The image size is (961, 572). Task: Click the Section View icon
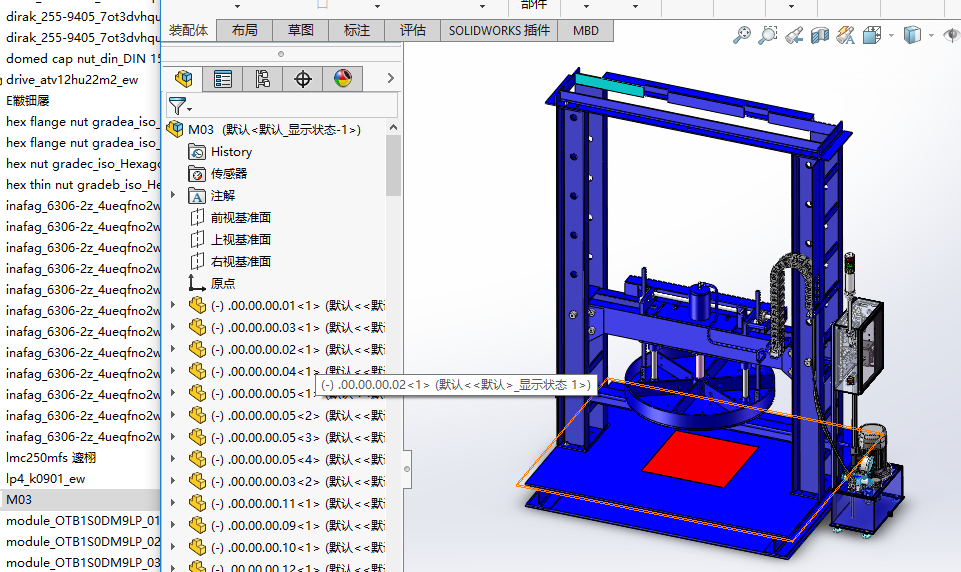click(x=820, y=35)
